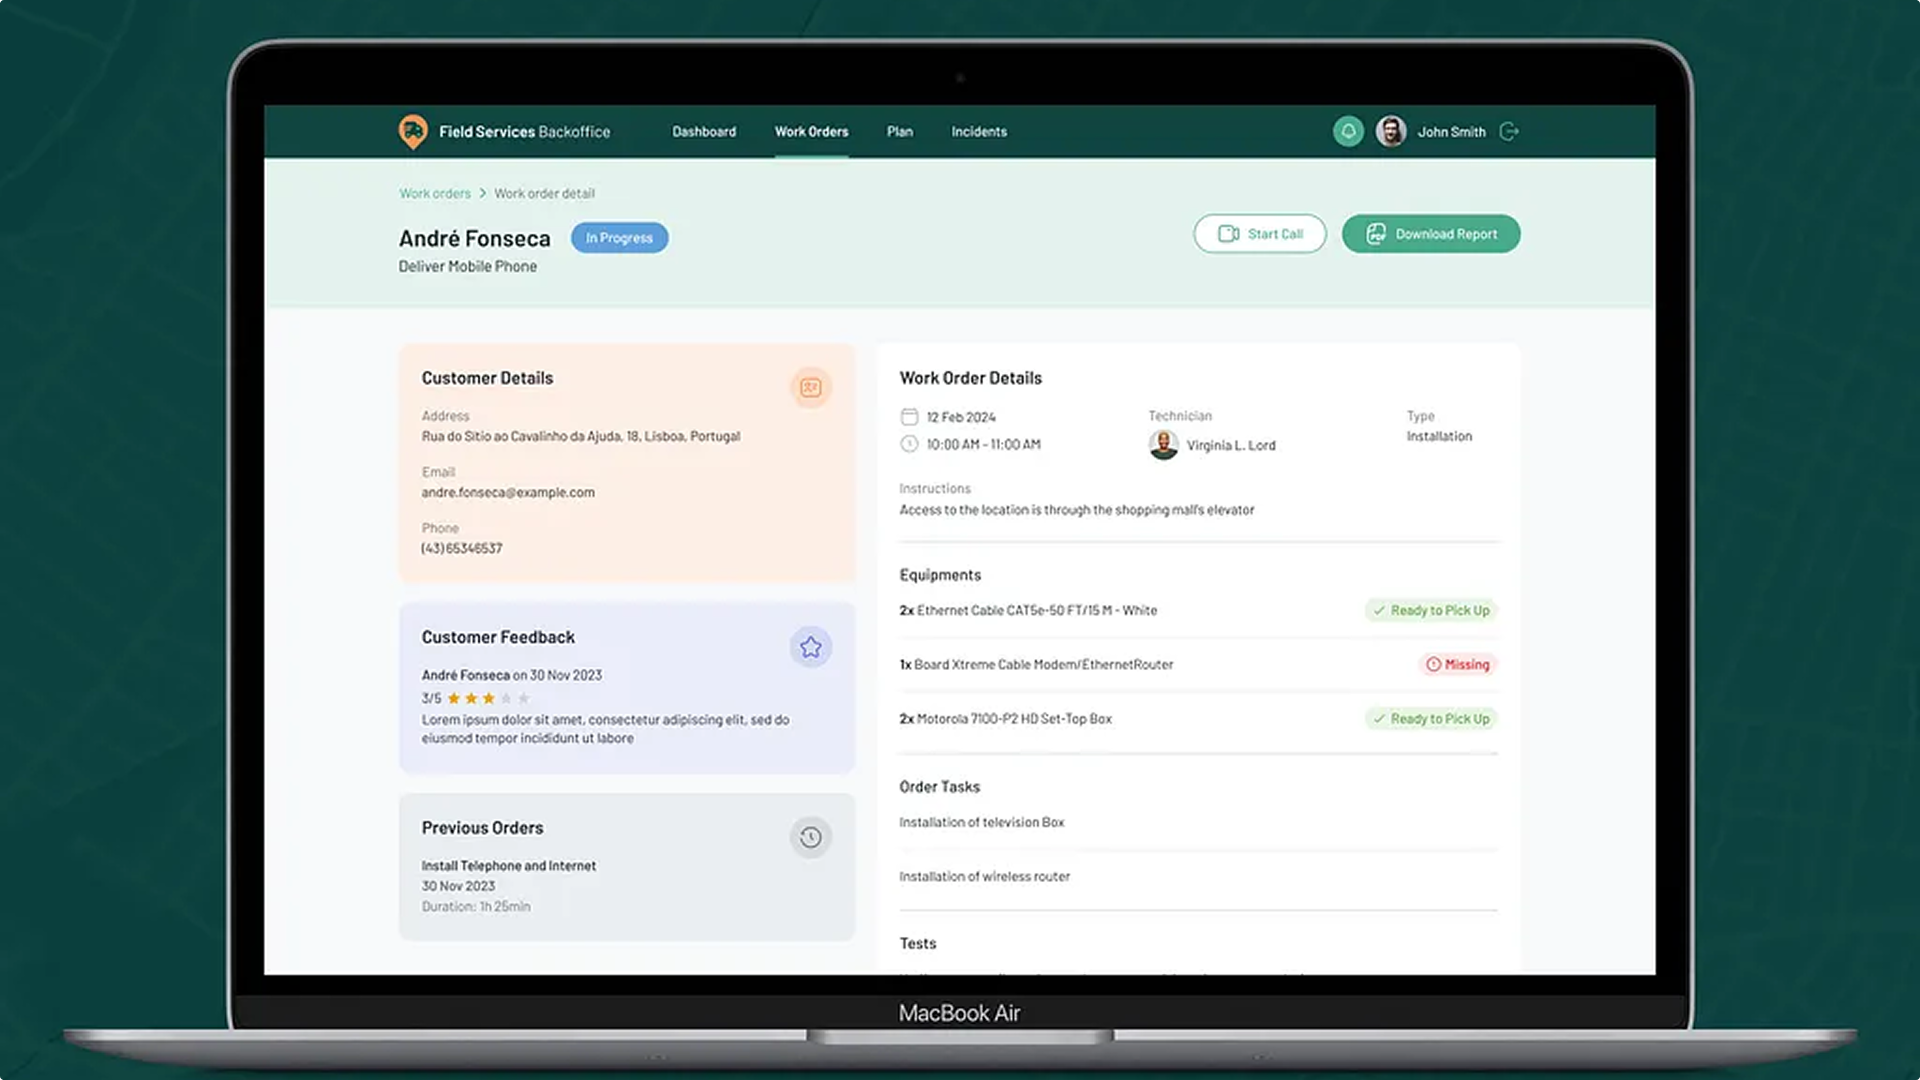Select the Work Orders tab
The width and height of the screenshot is (1920, 1080).
811,131
